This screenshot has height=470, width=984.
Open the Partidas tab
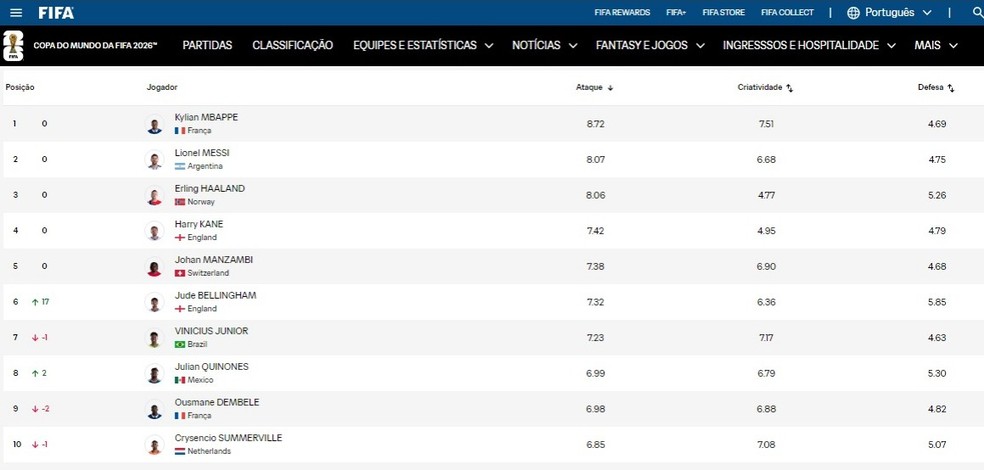(x=207, y=45)
